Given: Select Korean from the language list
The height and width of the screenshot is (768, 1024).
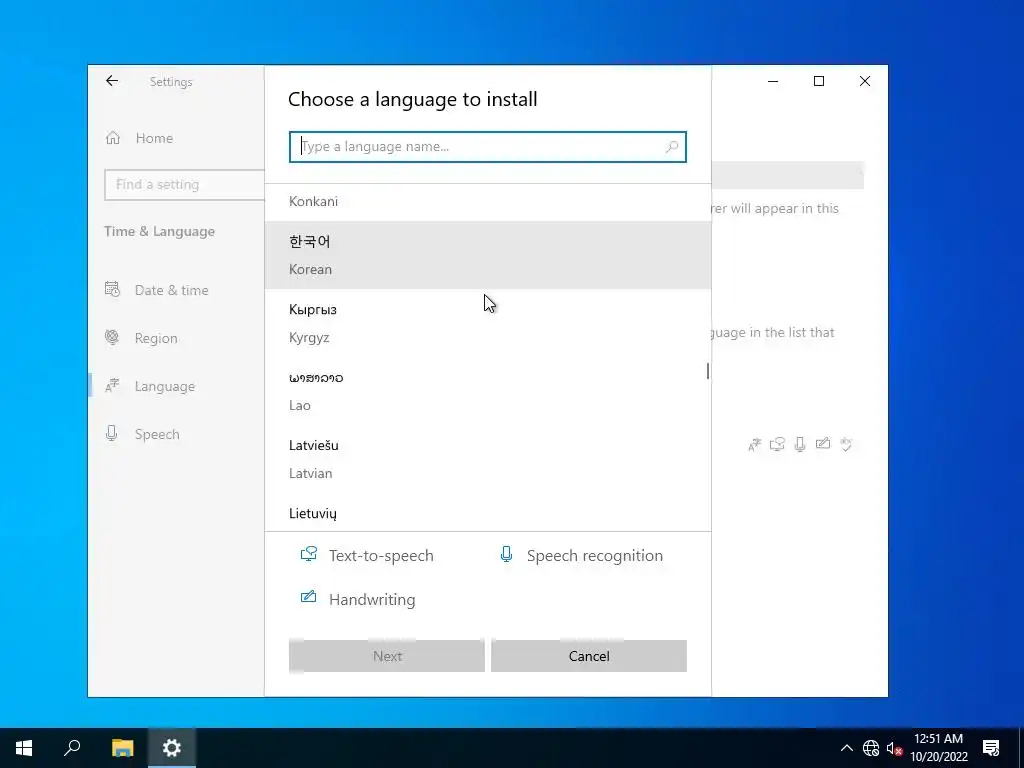Looking at the screenshot, I should [x=487, y=255].
